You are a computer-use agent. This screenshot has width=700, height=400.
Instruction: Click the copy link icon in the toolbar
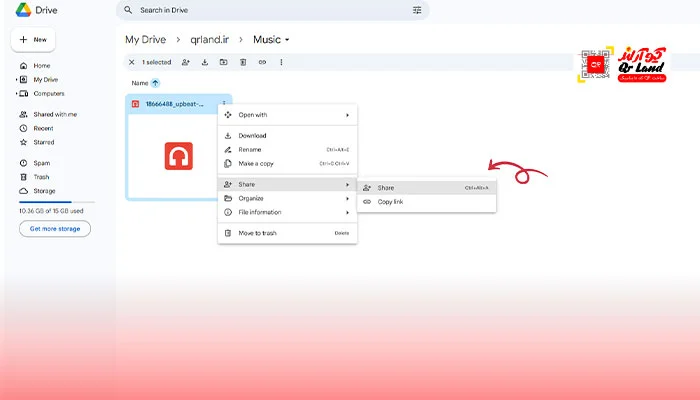[262, 62]
